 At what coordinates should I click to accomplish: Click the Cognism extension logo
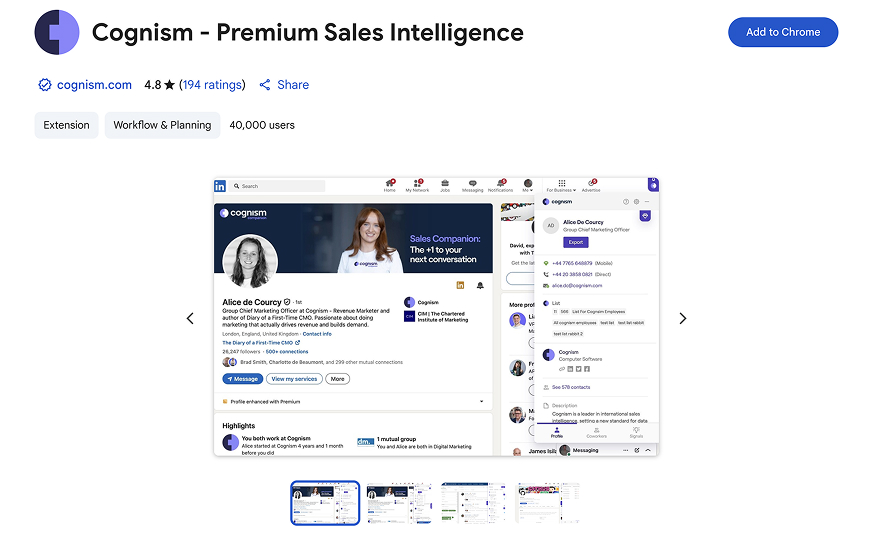[57, 32]
